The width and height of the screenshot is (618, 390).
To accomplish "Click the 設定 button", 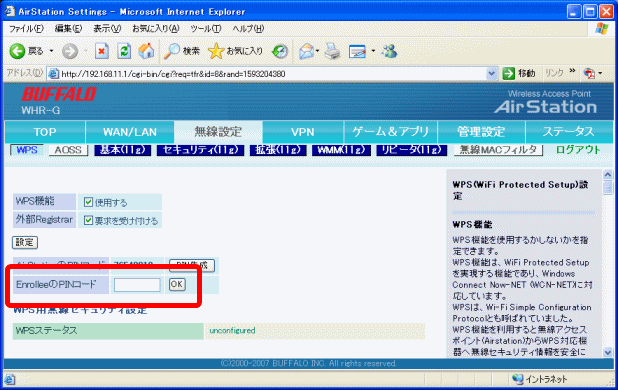I will coord(25,243).
